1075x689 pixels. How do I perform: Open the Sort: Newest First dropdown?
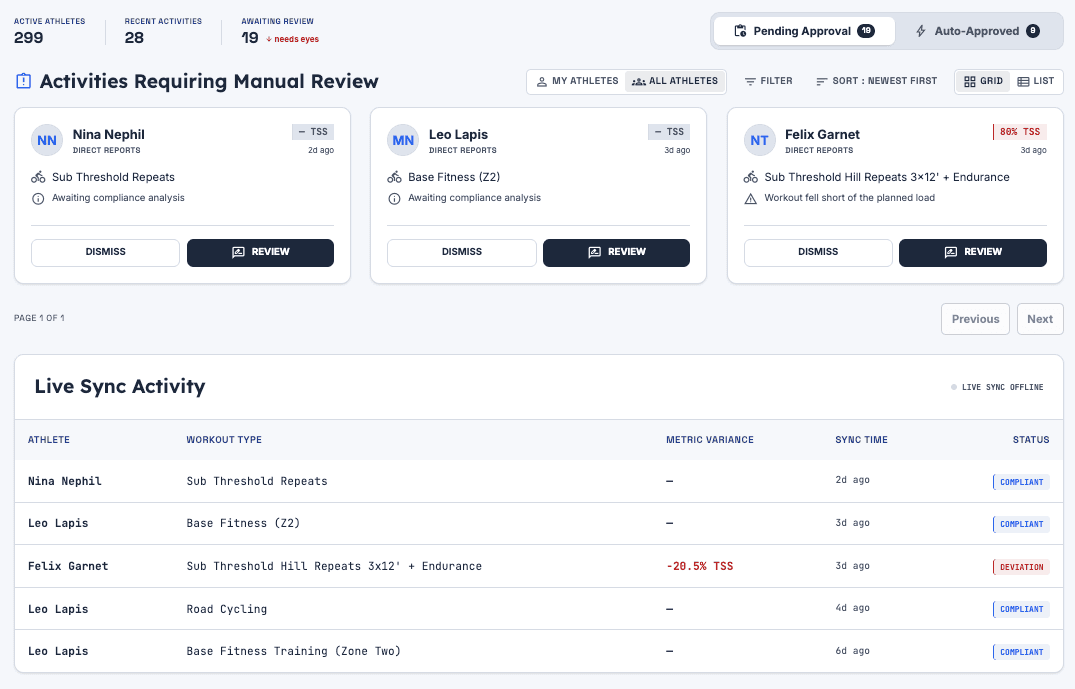click(876, 81)
